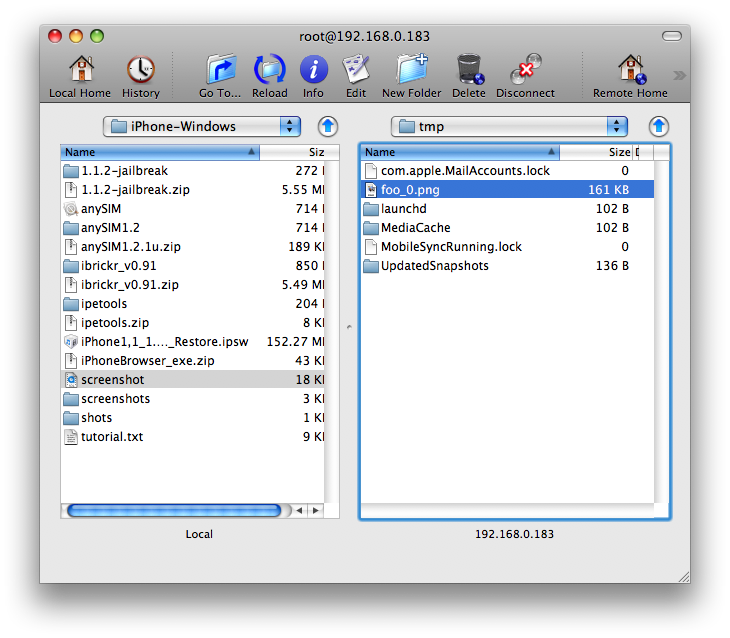Sort local files by Name column
This screenshot has width=730, height=638.
(x=160, y=153)
